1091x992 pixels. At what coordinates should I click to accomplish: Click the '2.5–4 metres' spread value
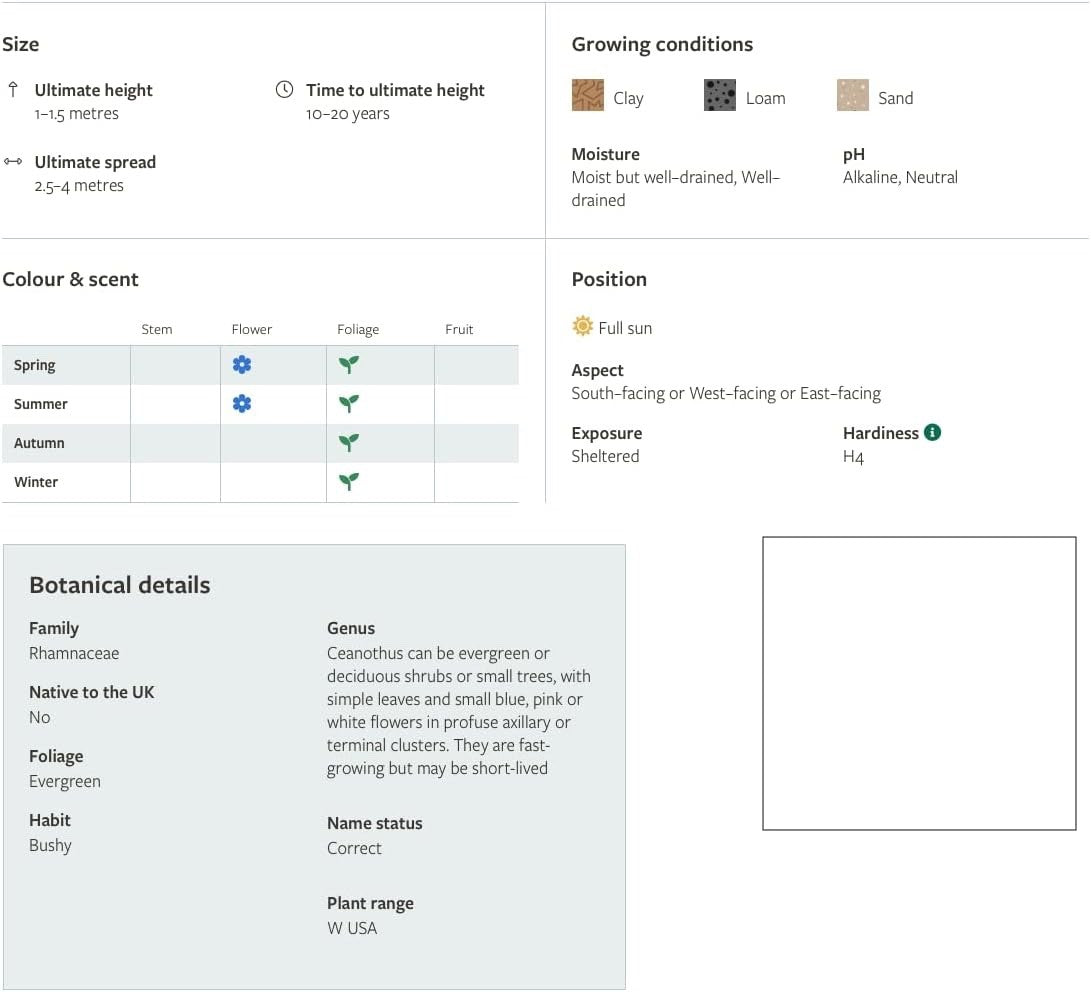tap(79, 186)
